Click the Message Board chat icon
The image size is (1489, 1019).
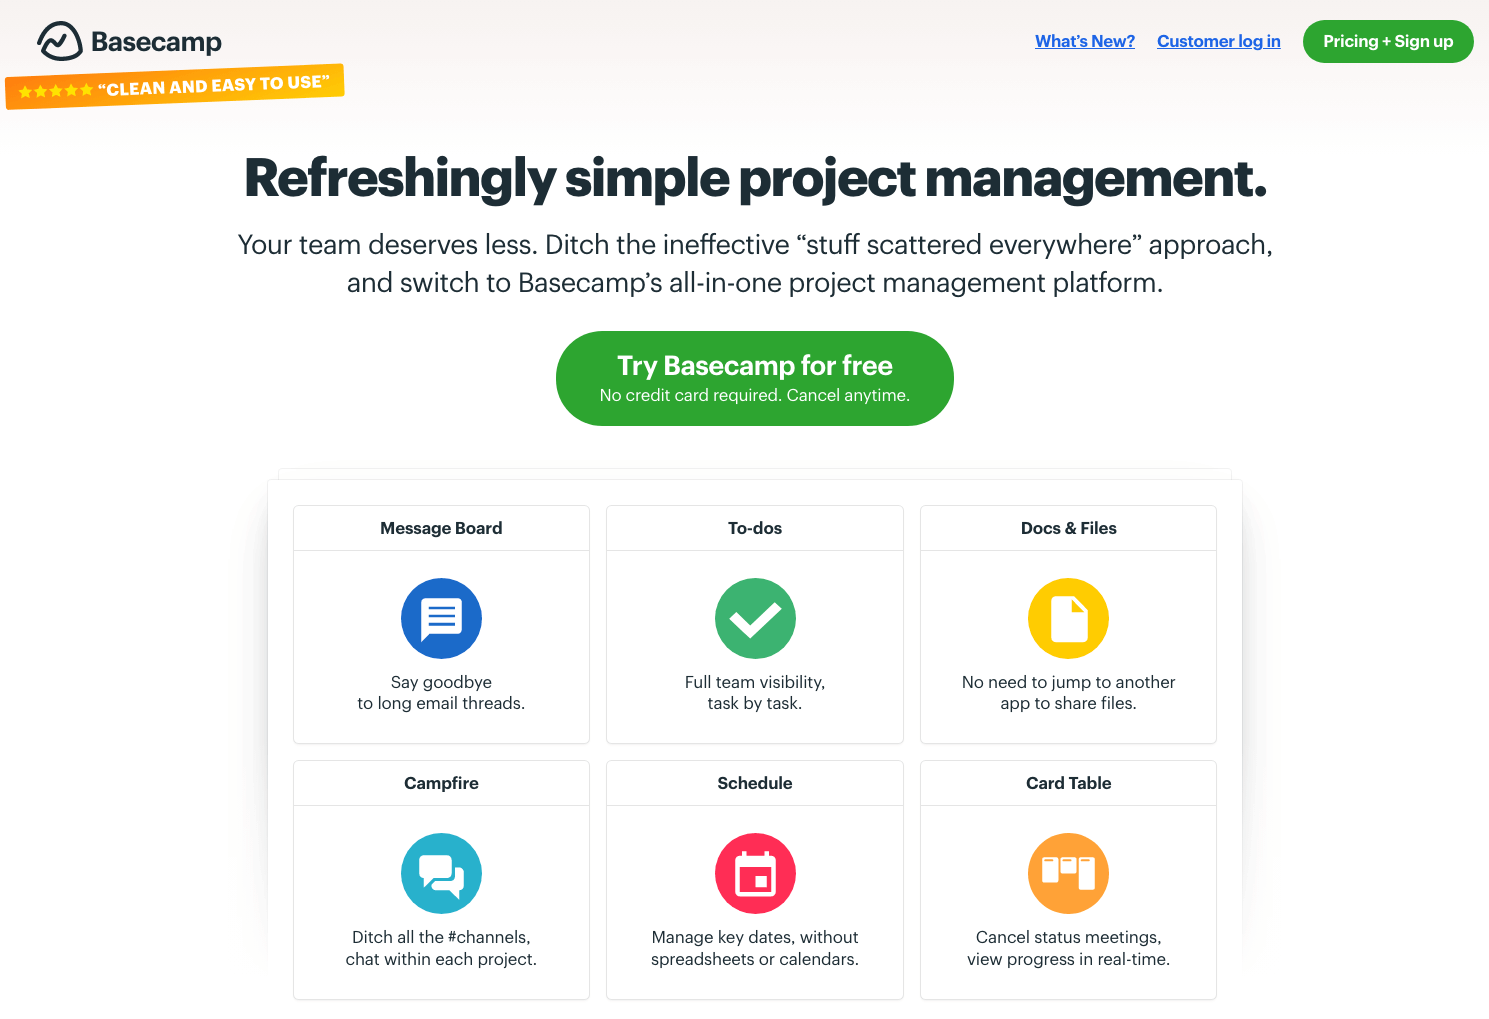coord(441,618)
